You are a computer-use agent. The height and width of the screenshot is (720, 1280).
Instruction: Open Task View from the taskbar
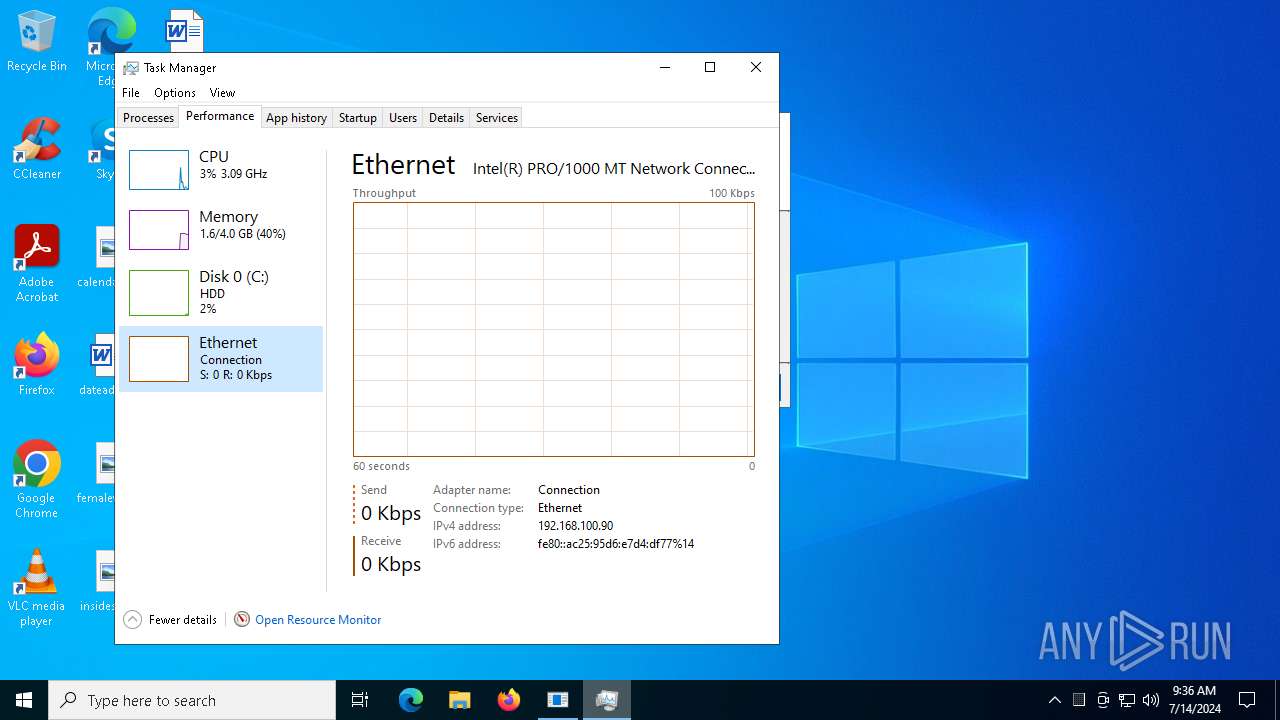click(360, 700)
